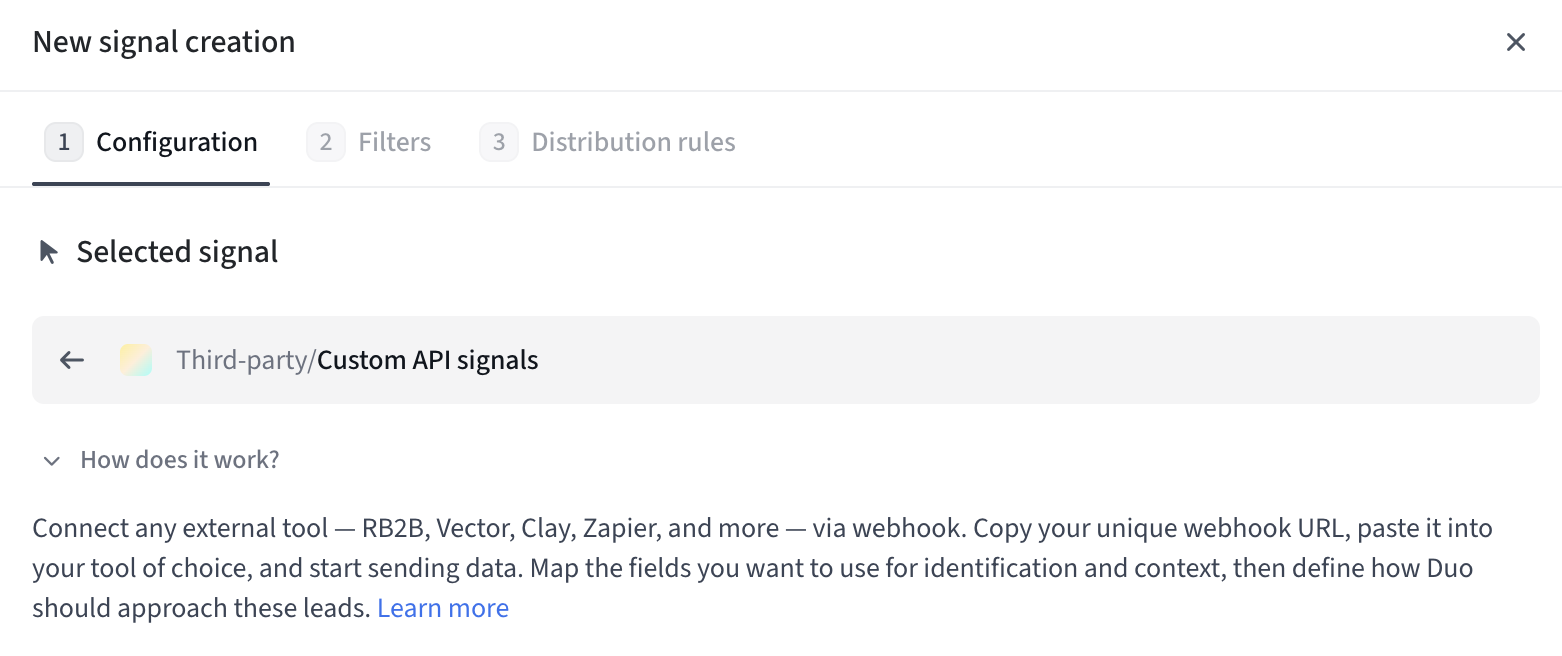Click the step 3 number badge
The height and width of the screenshot is (656, 1562).
click(499, 143)
